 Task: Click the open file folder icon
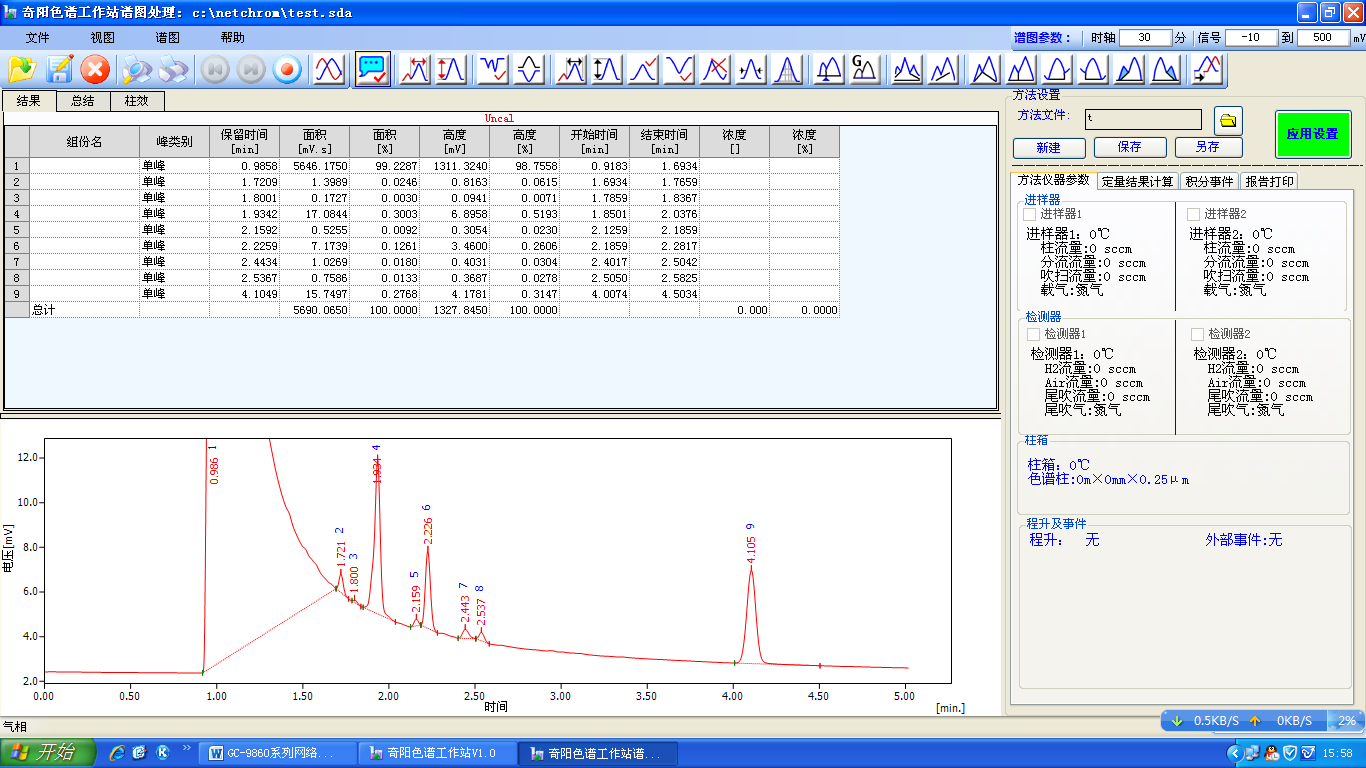click(x=22, y=69)
